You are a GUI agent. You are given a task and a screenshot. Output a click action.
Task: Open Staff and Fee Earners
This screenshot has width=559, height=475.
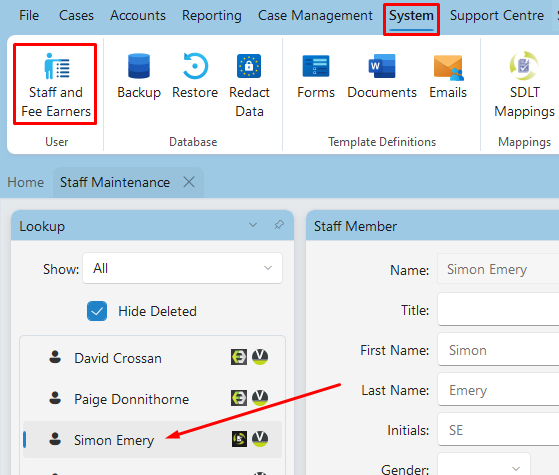pyautogui.click(x=56, y=85)
